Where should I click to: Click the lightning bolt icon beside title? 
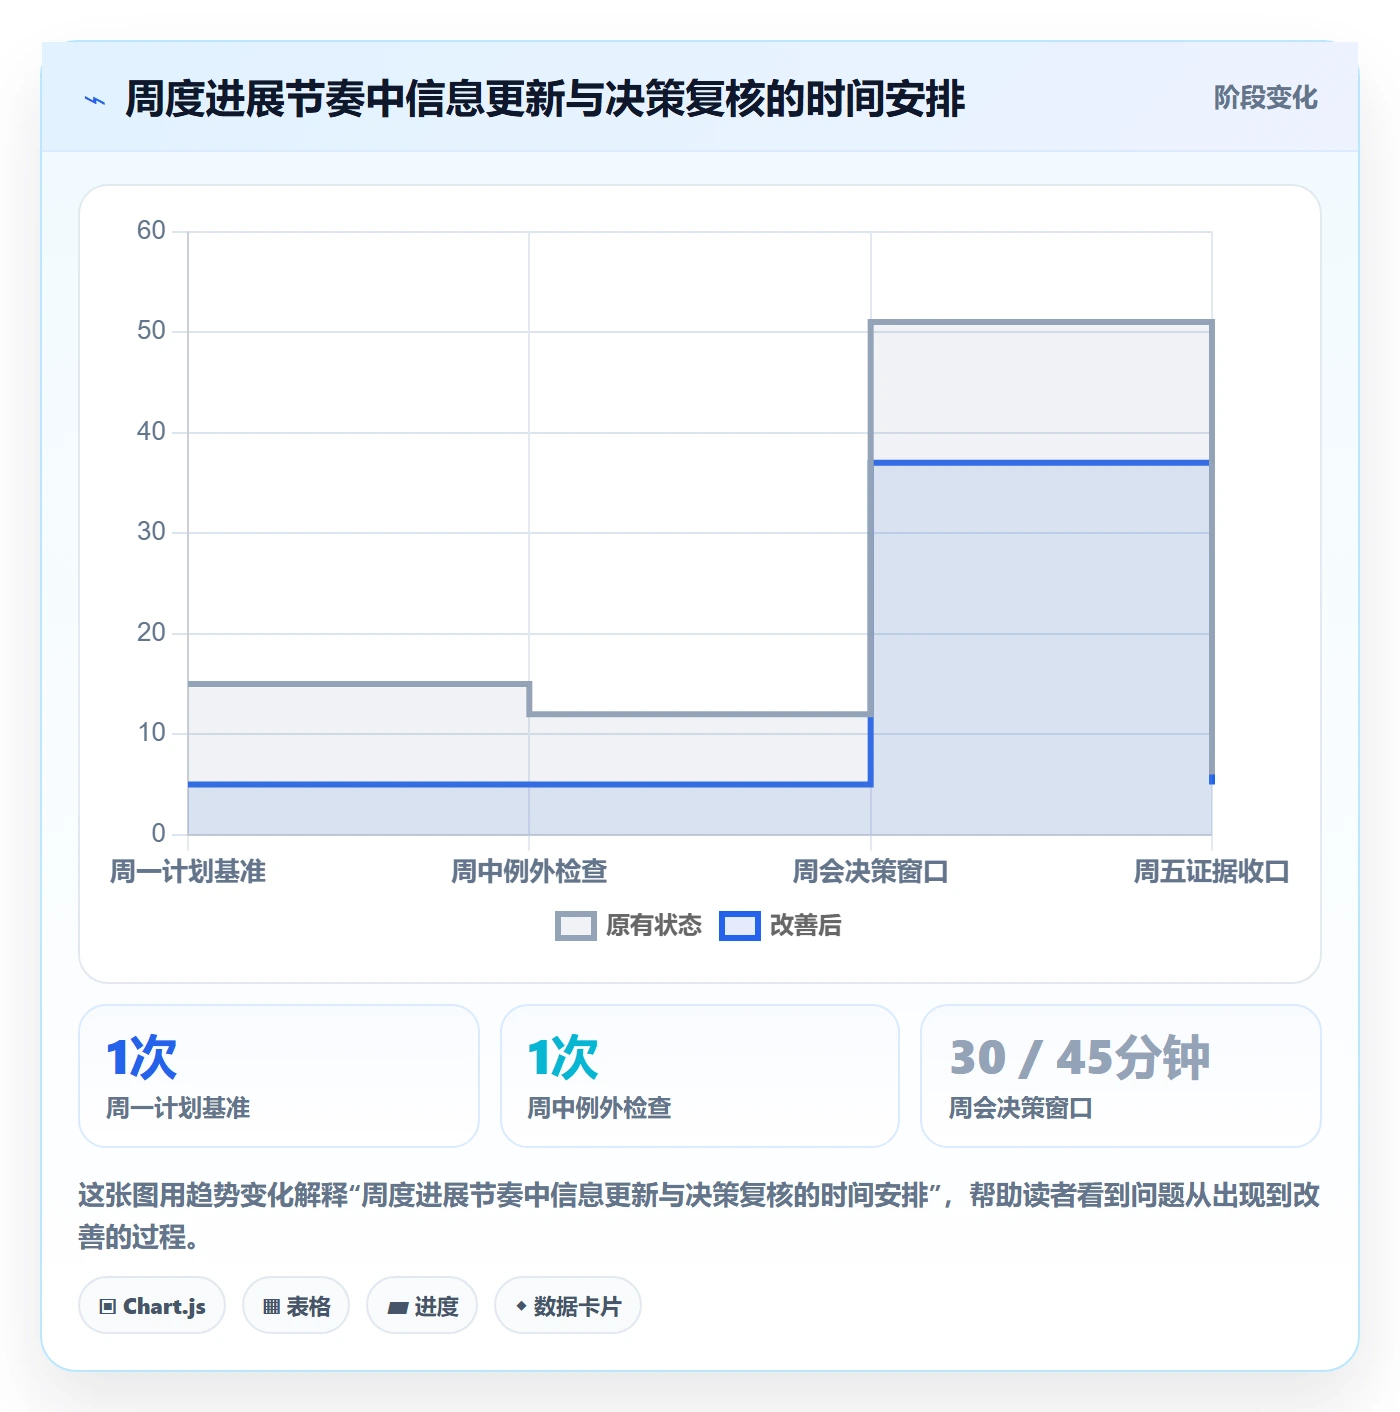95,100
